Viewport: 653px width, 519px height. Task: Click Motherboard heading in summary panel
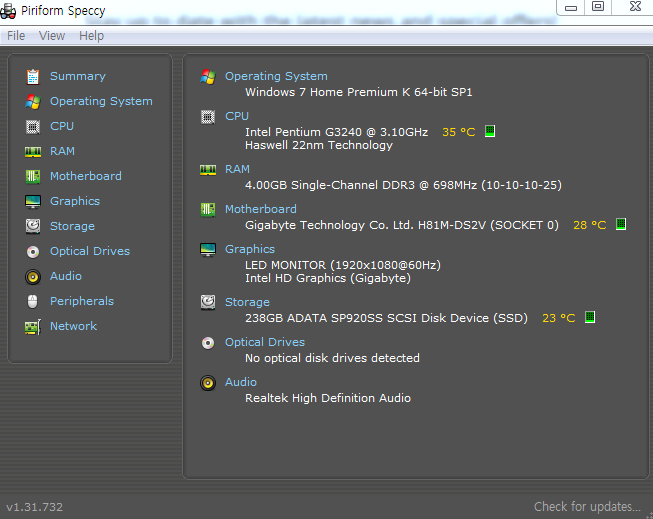[261, 209]
